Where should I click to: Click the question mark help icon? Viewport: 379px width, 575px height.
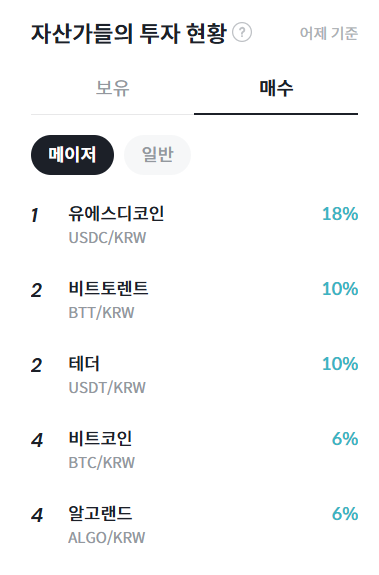click(242, 32)
